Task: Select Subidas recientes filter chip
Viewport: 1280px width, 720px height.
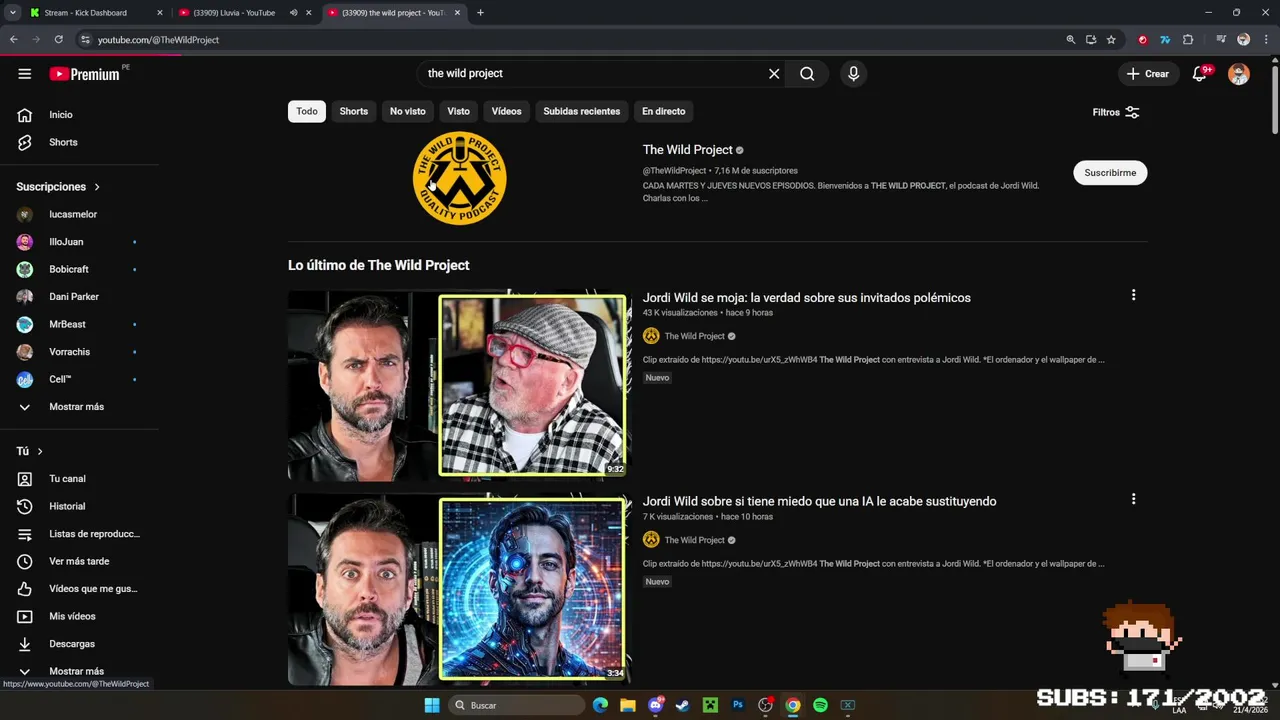Action: coord(582,111)
